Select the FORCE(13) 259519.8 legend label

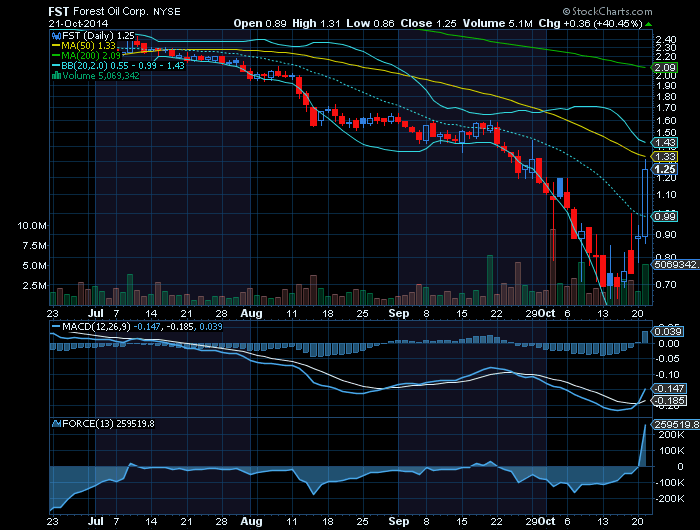point(108,423)
